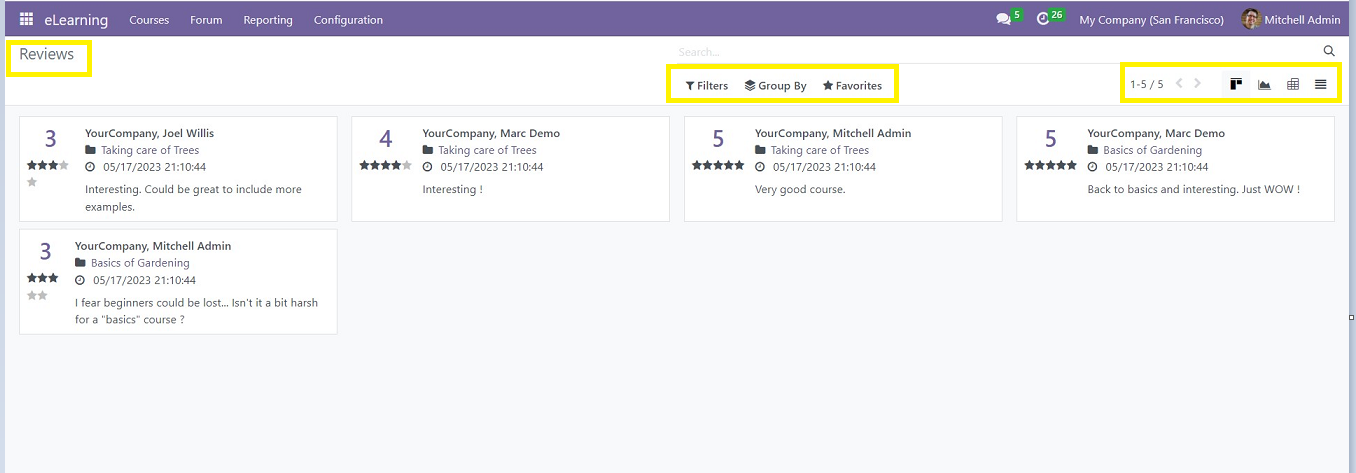Expand the Favorites dropdown
Viewport: 1356px width, 473px height.
tap(852, 86)
